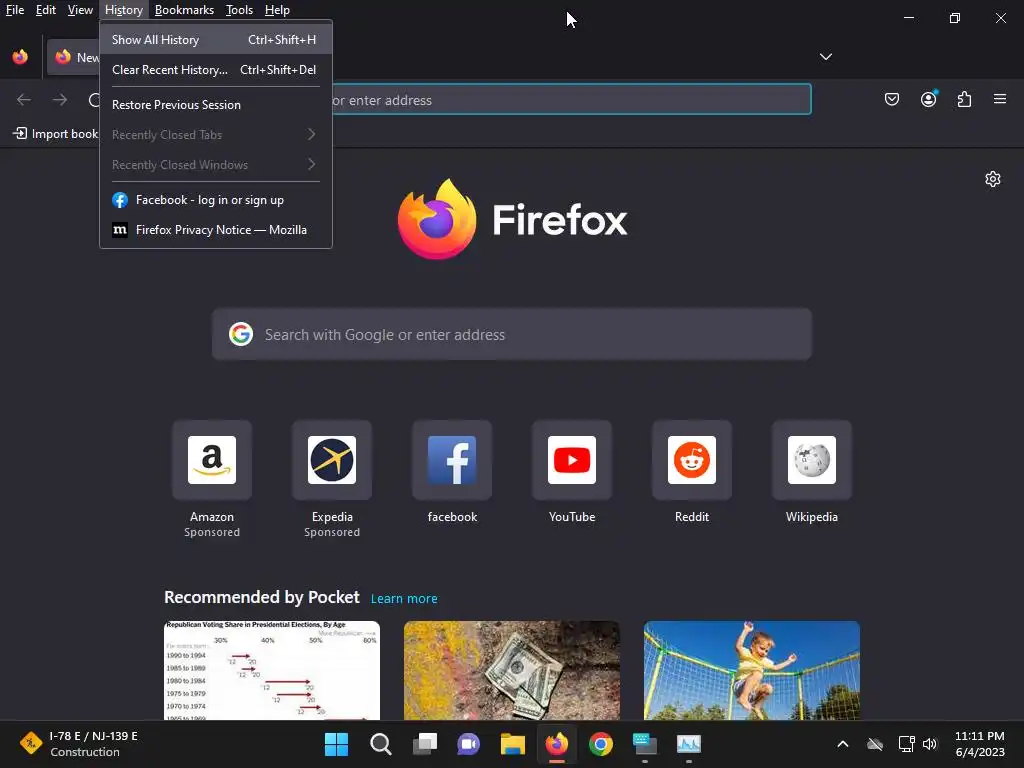Open taskbar Search magnifier

tap(381, 744)
